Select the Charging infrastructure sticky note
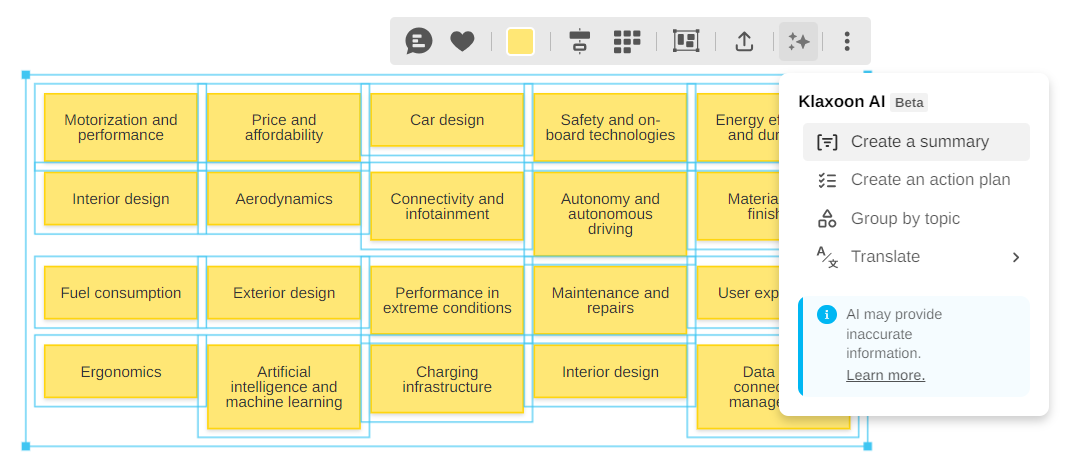 pos(447,379)
